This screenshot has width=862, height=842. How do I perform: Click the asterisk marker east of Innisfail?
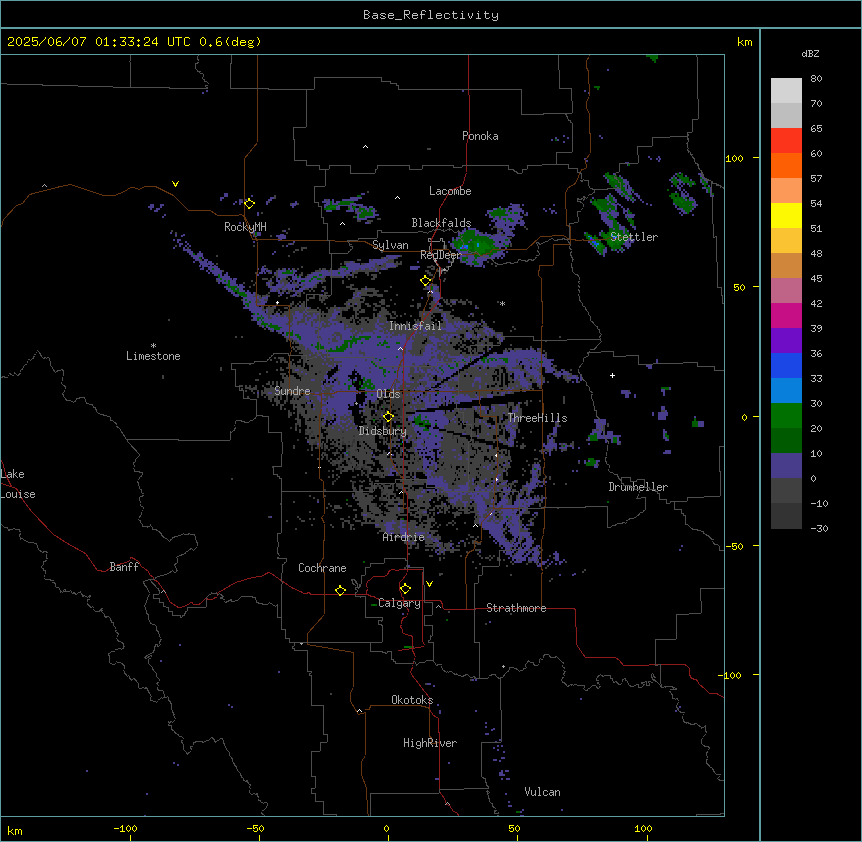click(502, 303)
